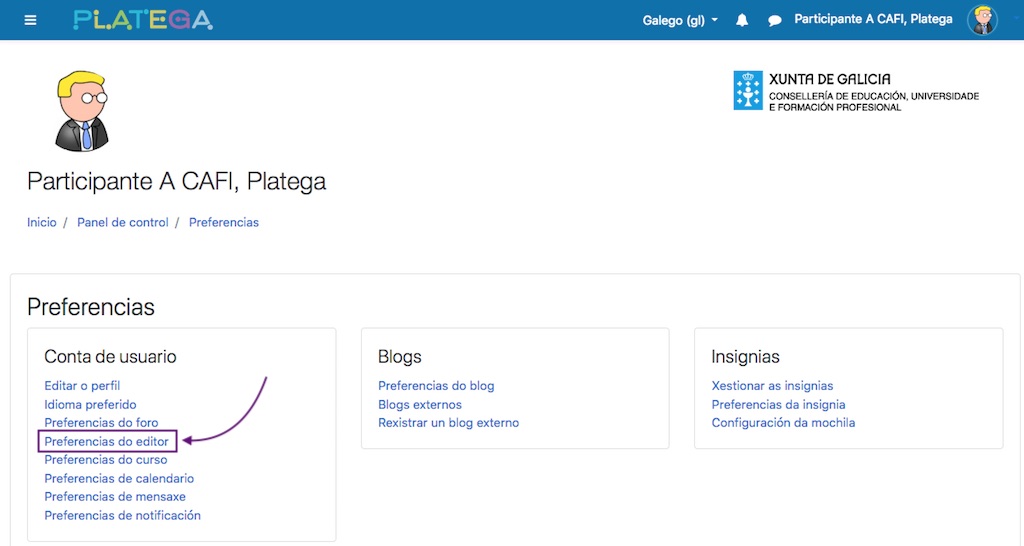
Task: Open the hamburger side menu
Action: coord(30,20)
